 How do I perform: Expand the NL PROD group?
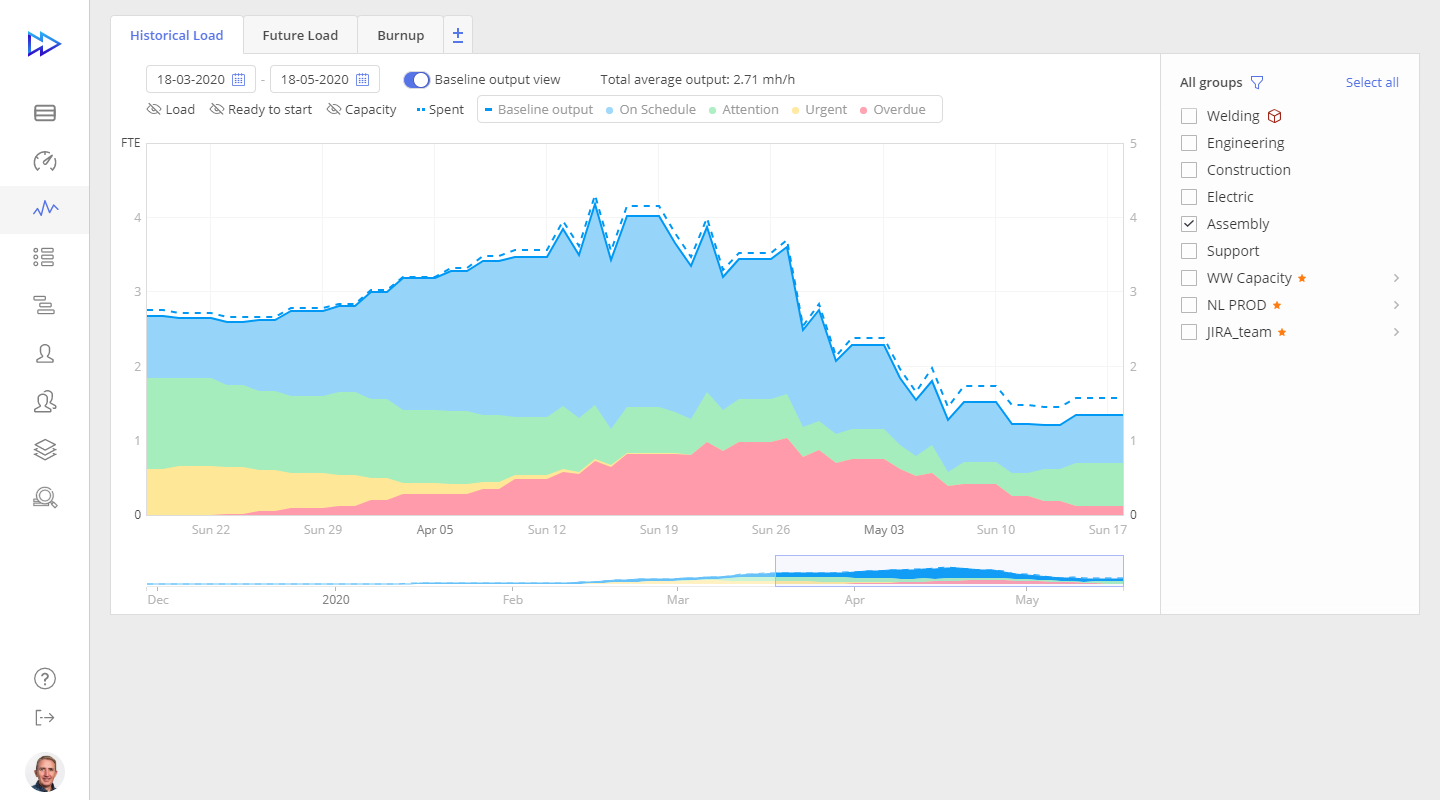[x=1396, y=305]
